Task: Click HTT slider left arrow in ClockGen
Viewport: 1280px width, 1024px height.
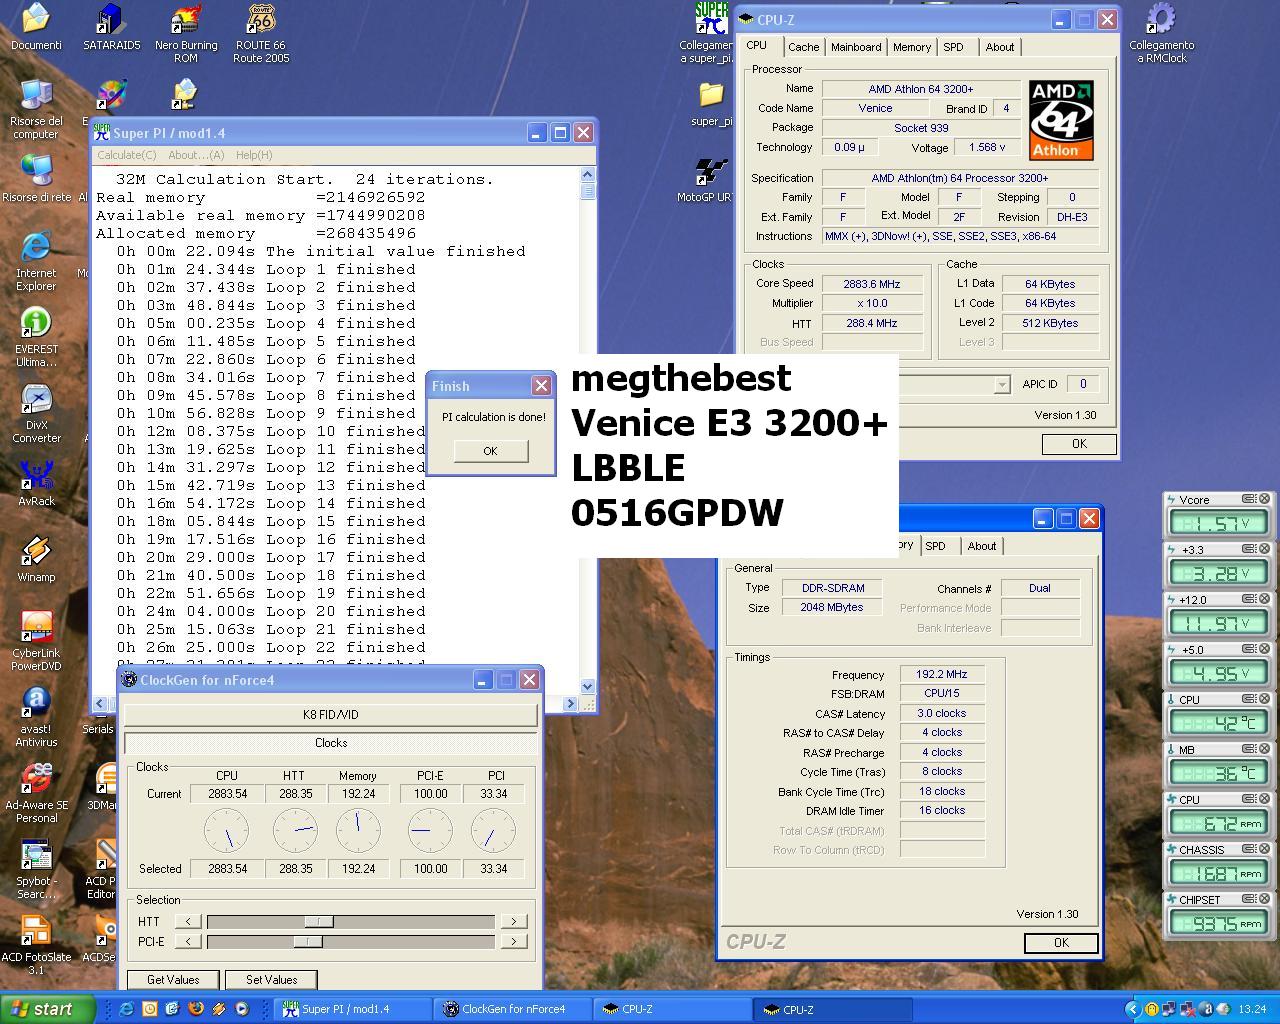Action: 187,922
